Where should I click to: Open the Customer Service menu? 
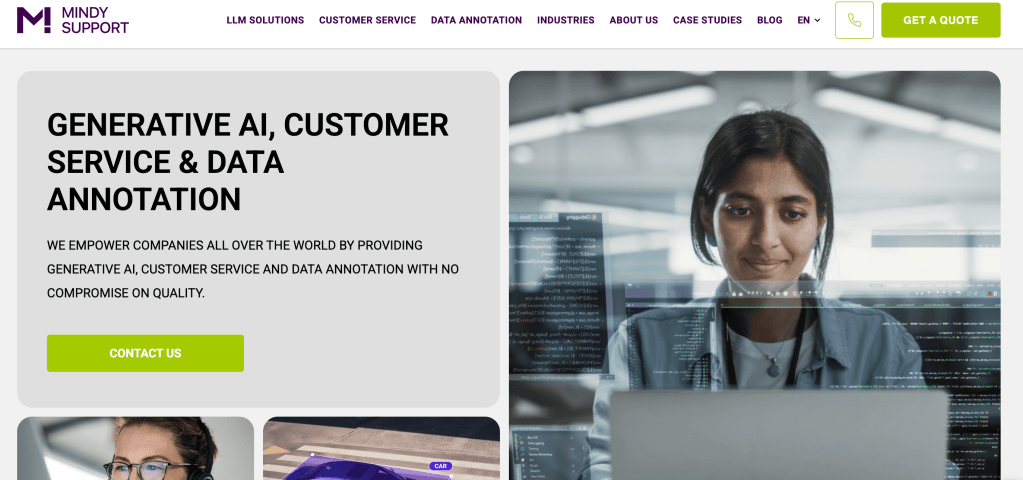click(x=367, y=20)
